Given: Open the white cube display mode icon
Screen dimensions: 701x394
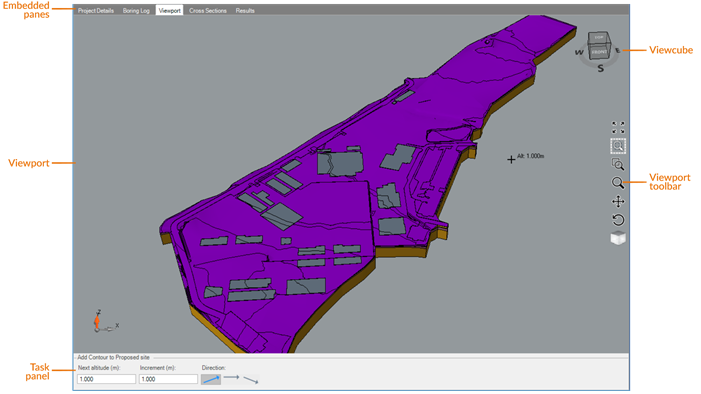Looking at the screenshot, I should [618, 238].
